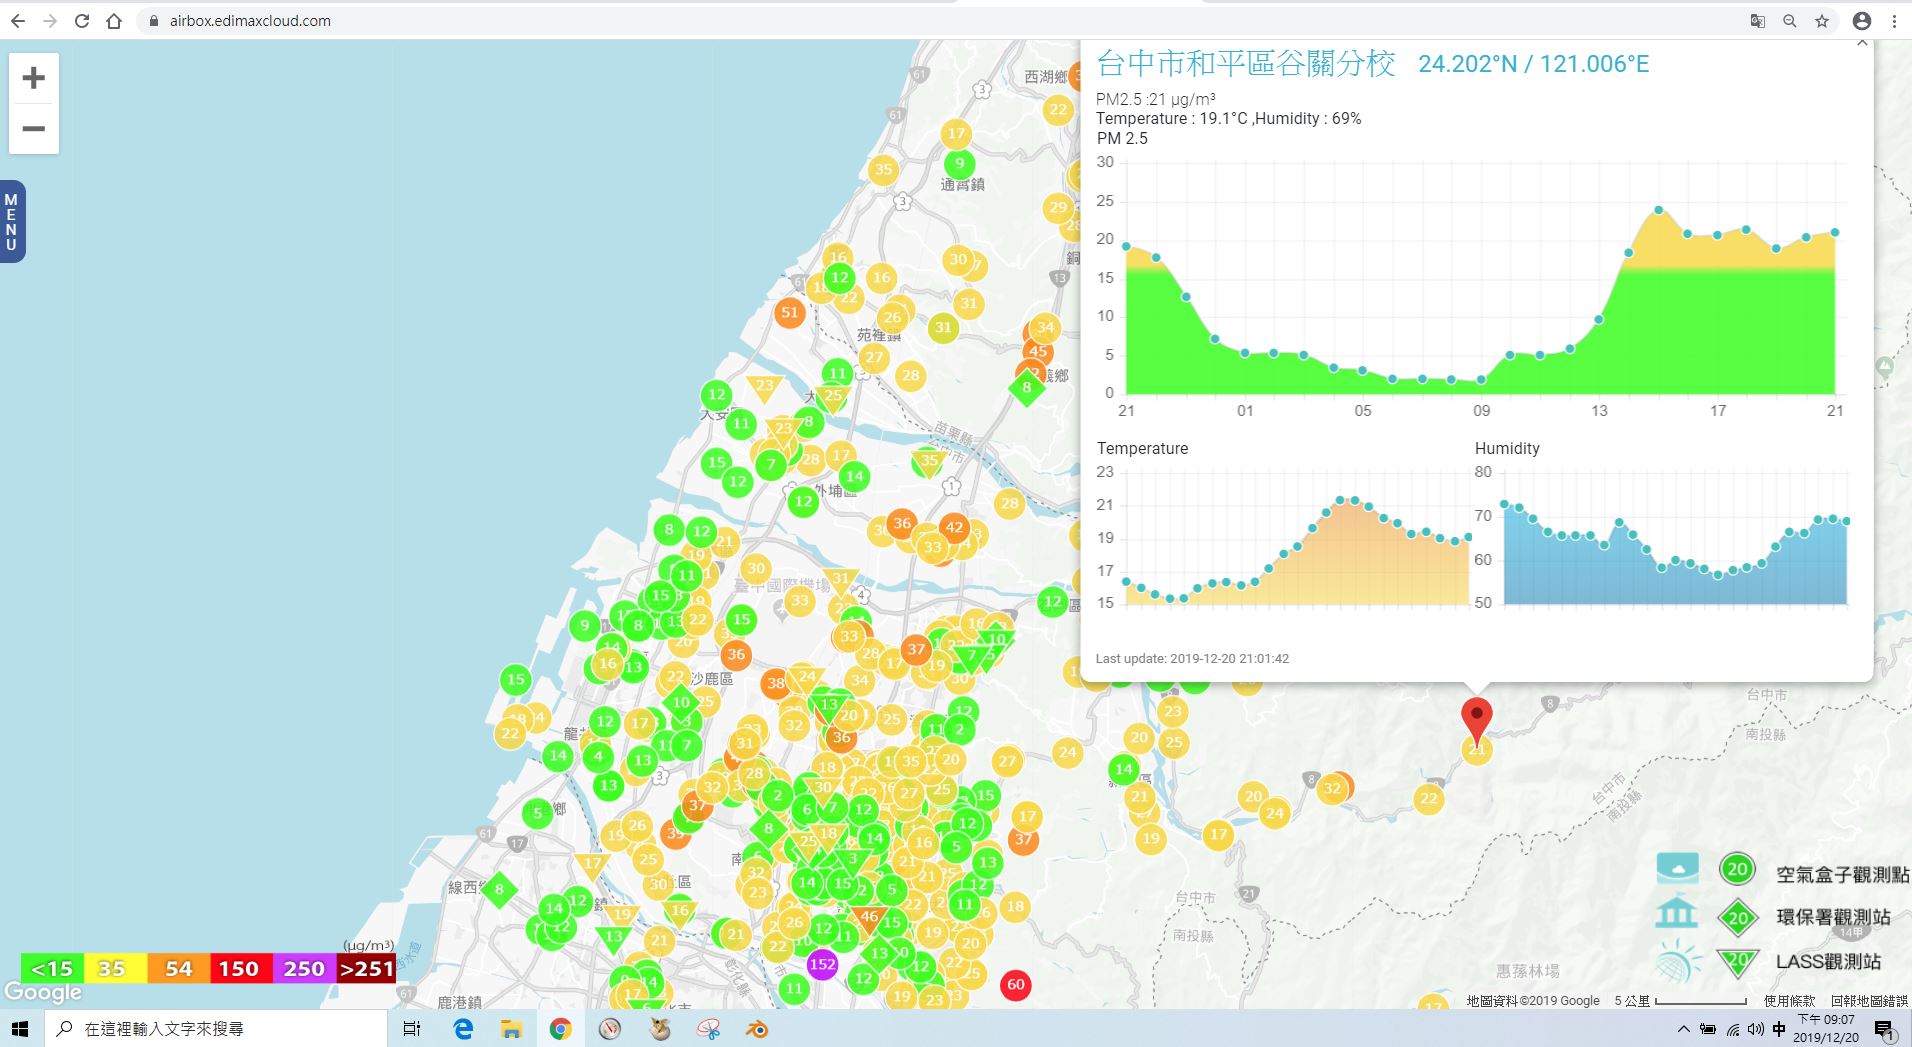Open 回報地圖錯誤 report link
1912x1047 pixels.
pyautogui.click(x=1869, y=1000)
